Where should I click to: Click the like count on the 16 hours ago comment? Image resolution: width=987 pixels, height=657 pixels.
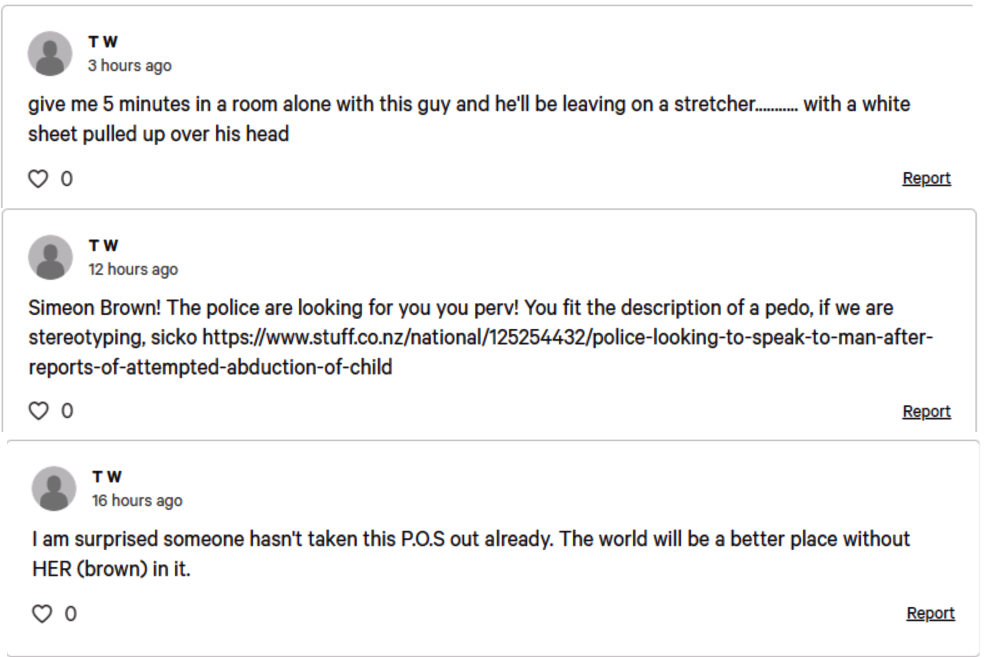71,614
